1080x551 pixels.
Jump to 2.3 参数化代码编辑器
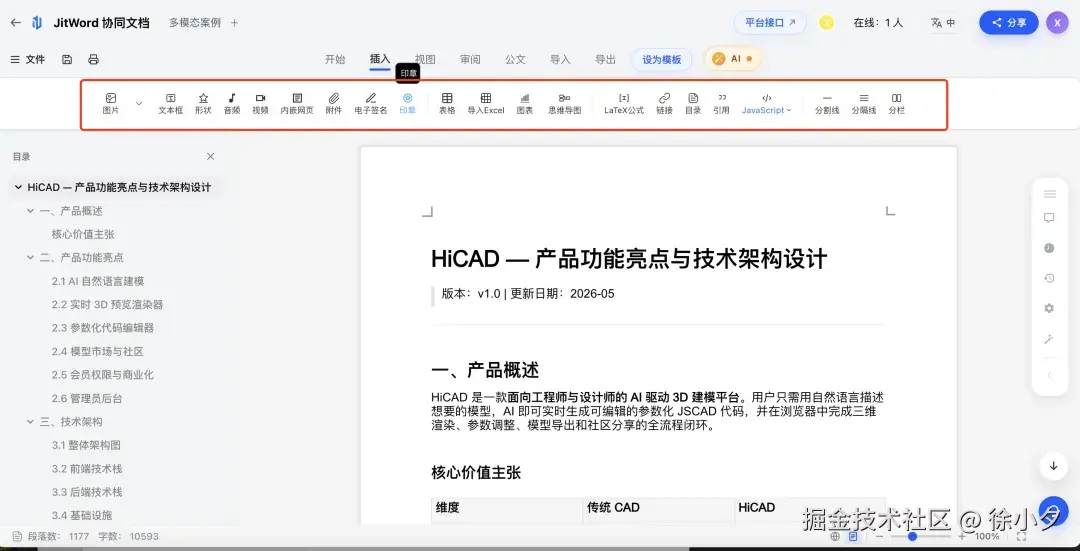[x=103, y=328]
